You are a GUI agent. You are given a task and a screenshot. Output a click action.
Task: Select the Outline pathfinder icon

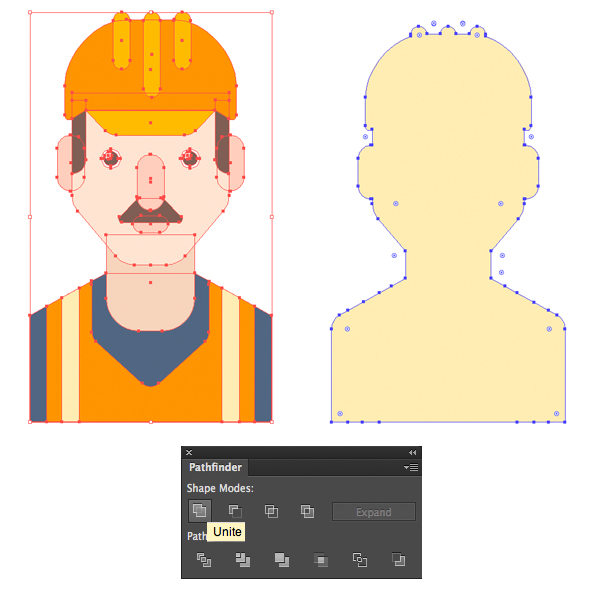(x=359, y=560)
